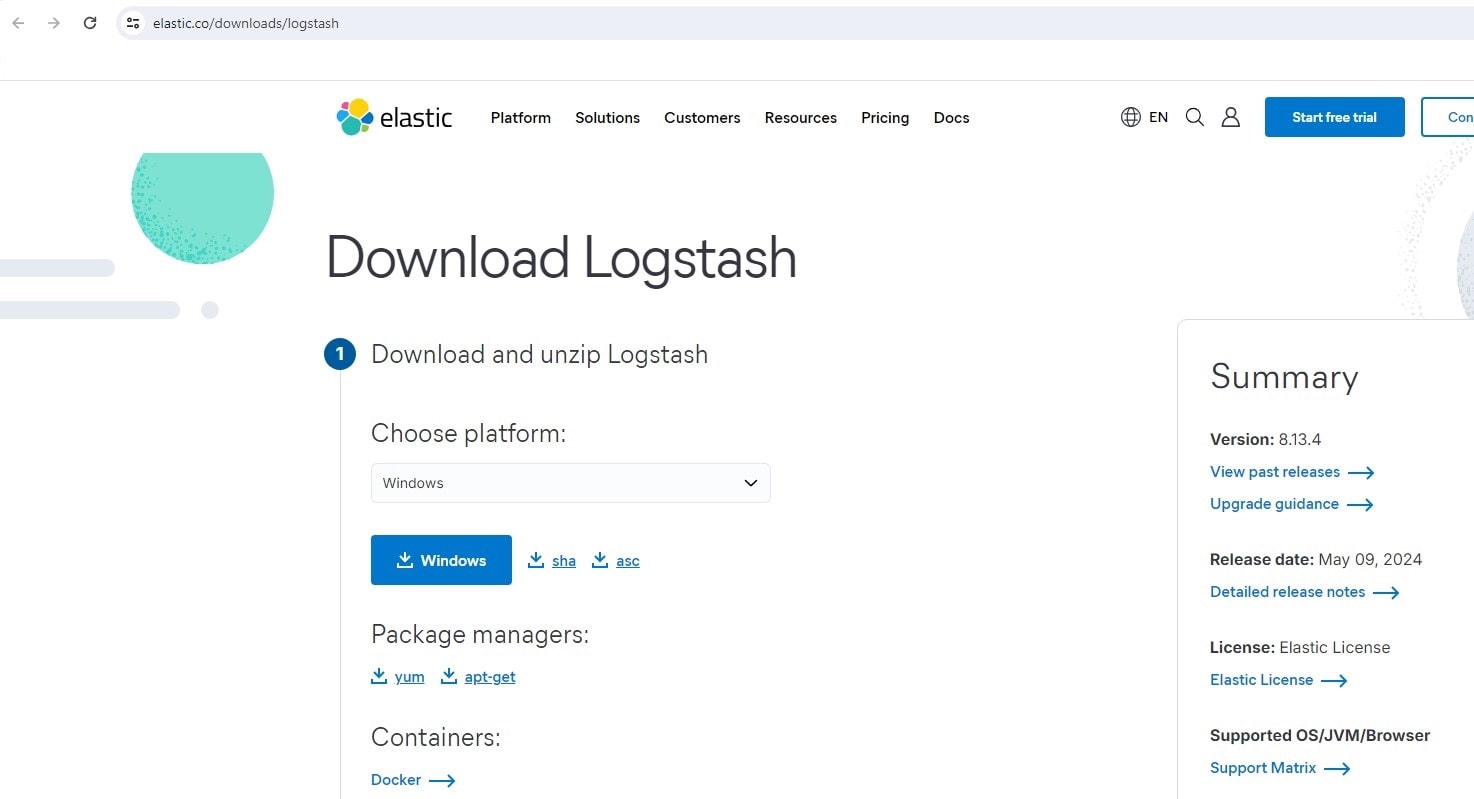
Task: Download Logstash with the Windows button
Action: coord(441,560)
